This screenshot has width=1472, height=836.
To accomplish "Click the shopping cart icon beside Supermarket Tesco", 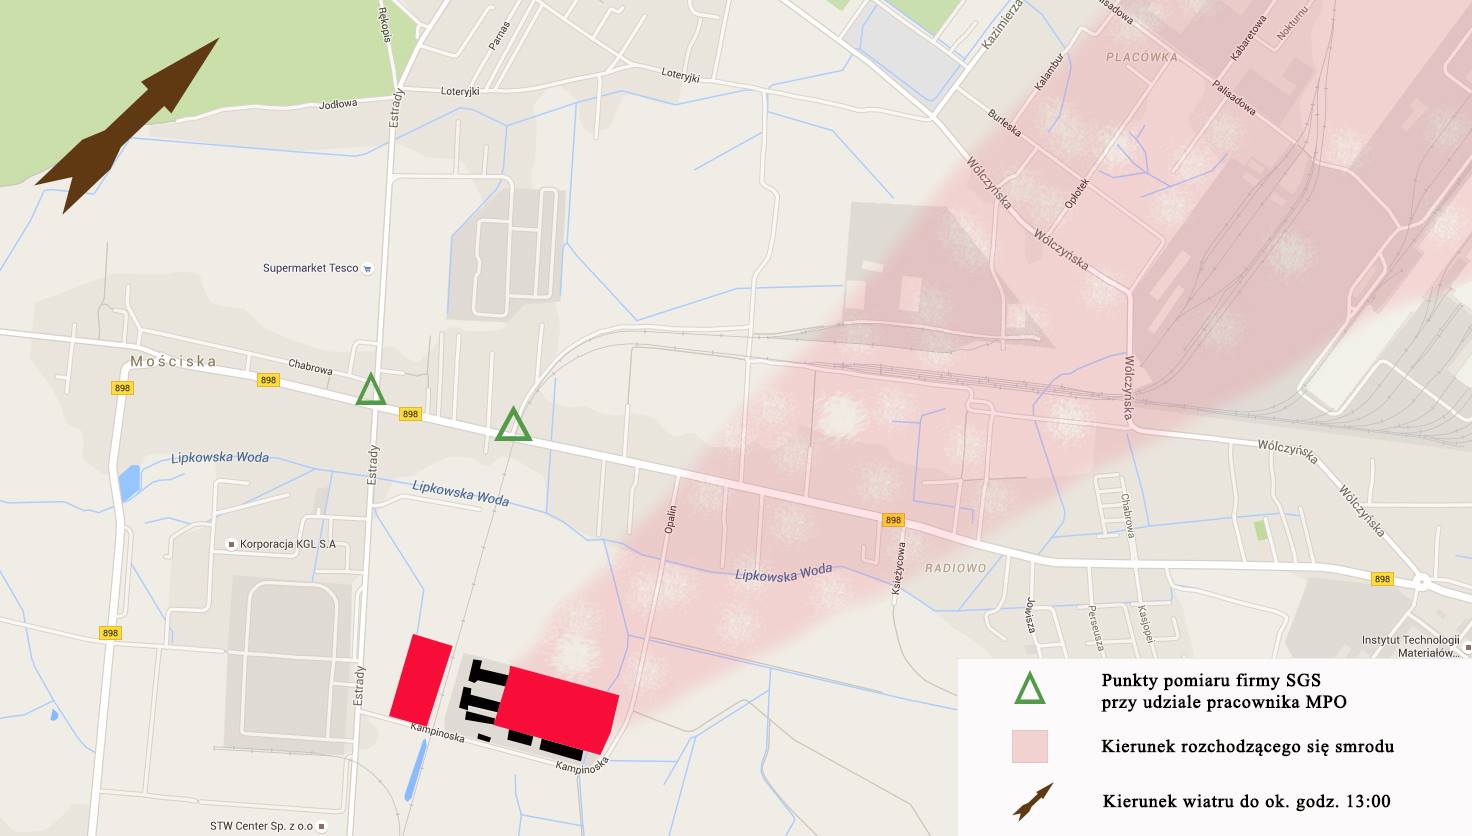I will (x=367, y=268).
